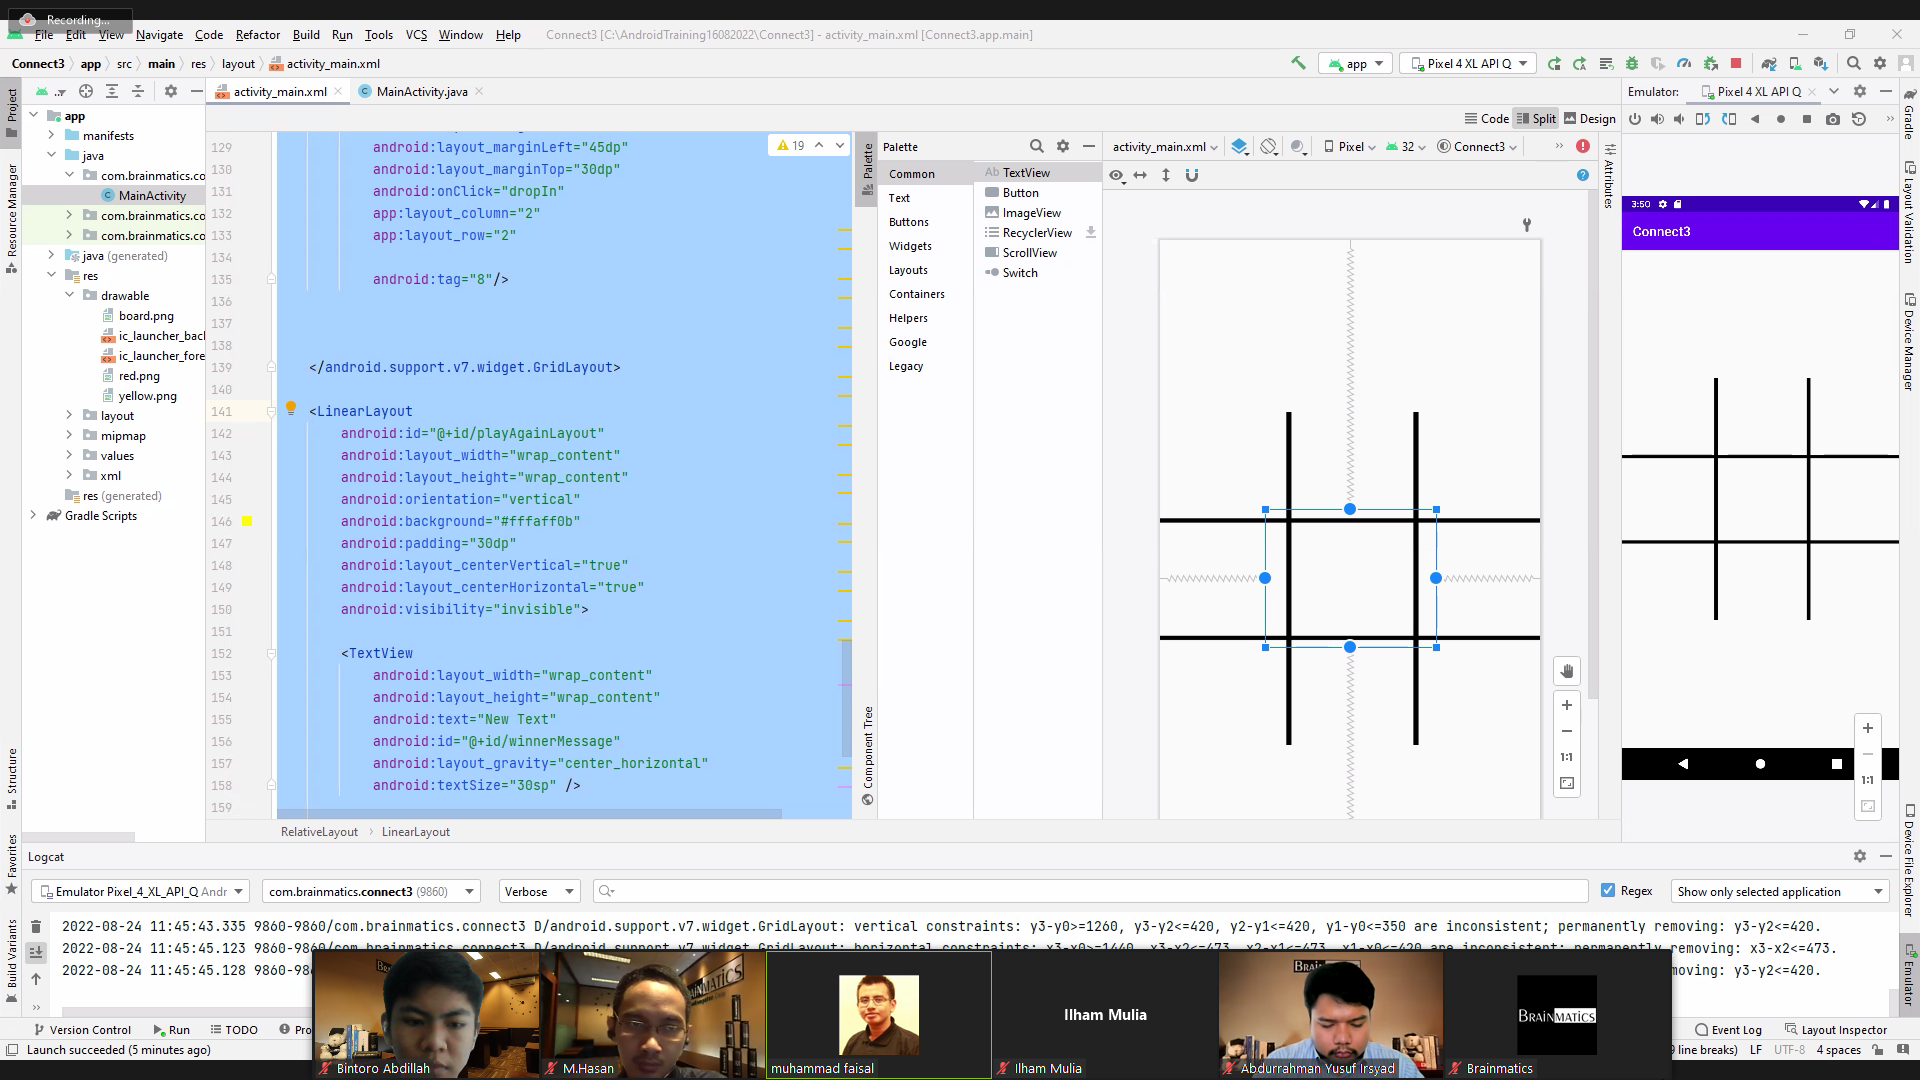Click activity_main.xml tab in editor

278,91
